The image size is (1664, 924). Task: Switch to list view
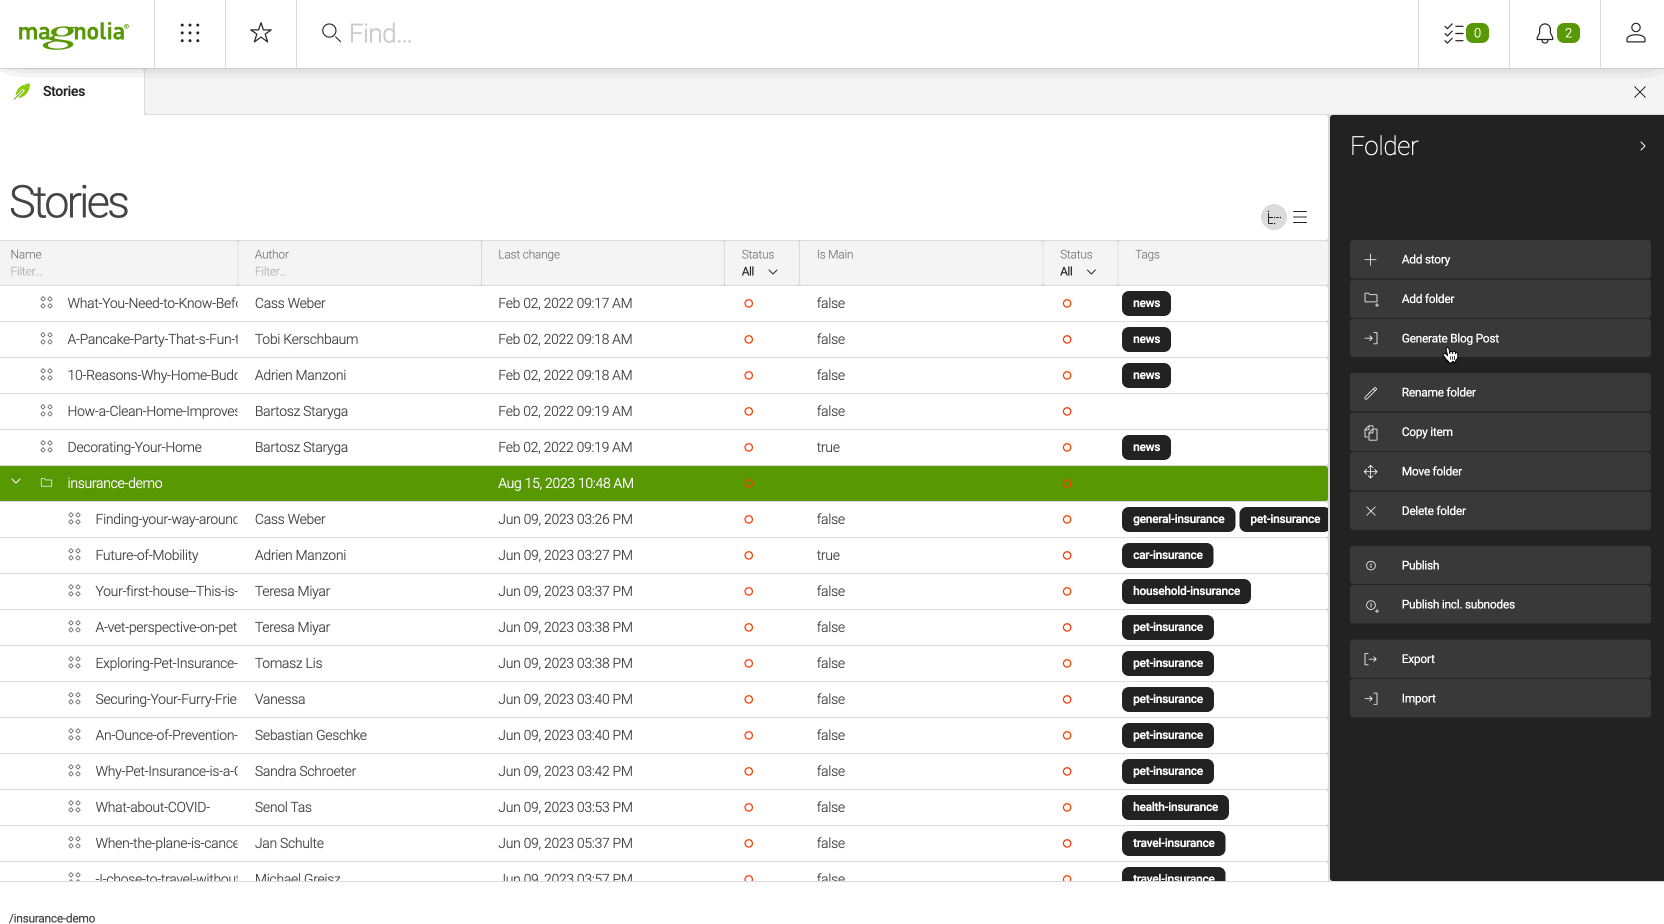click(x=1300, y=217)
